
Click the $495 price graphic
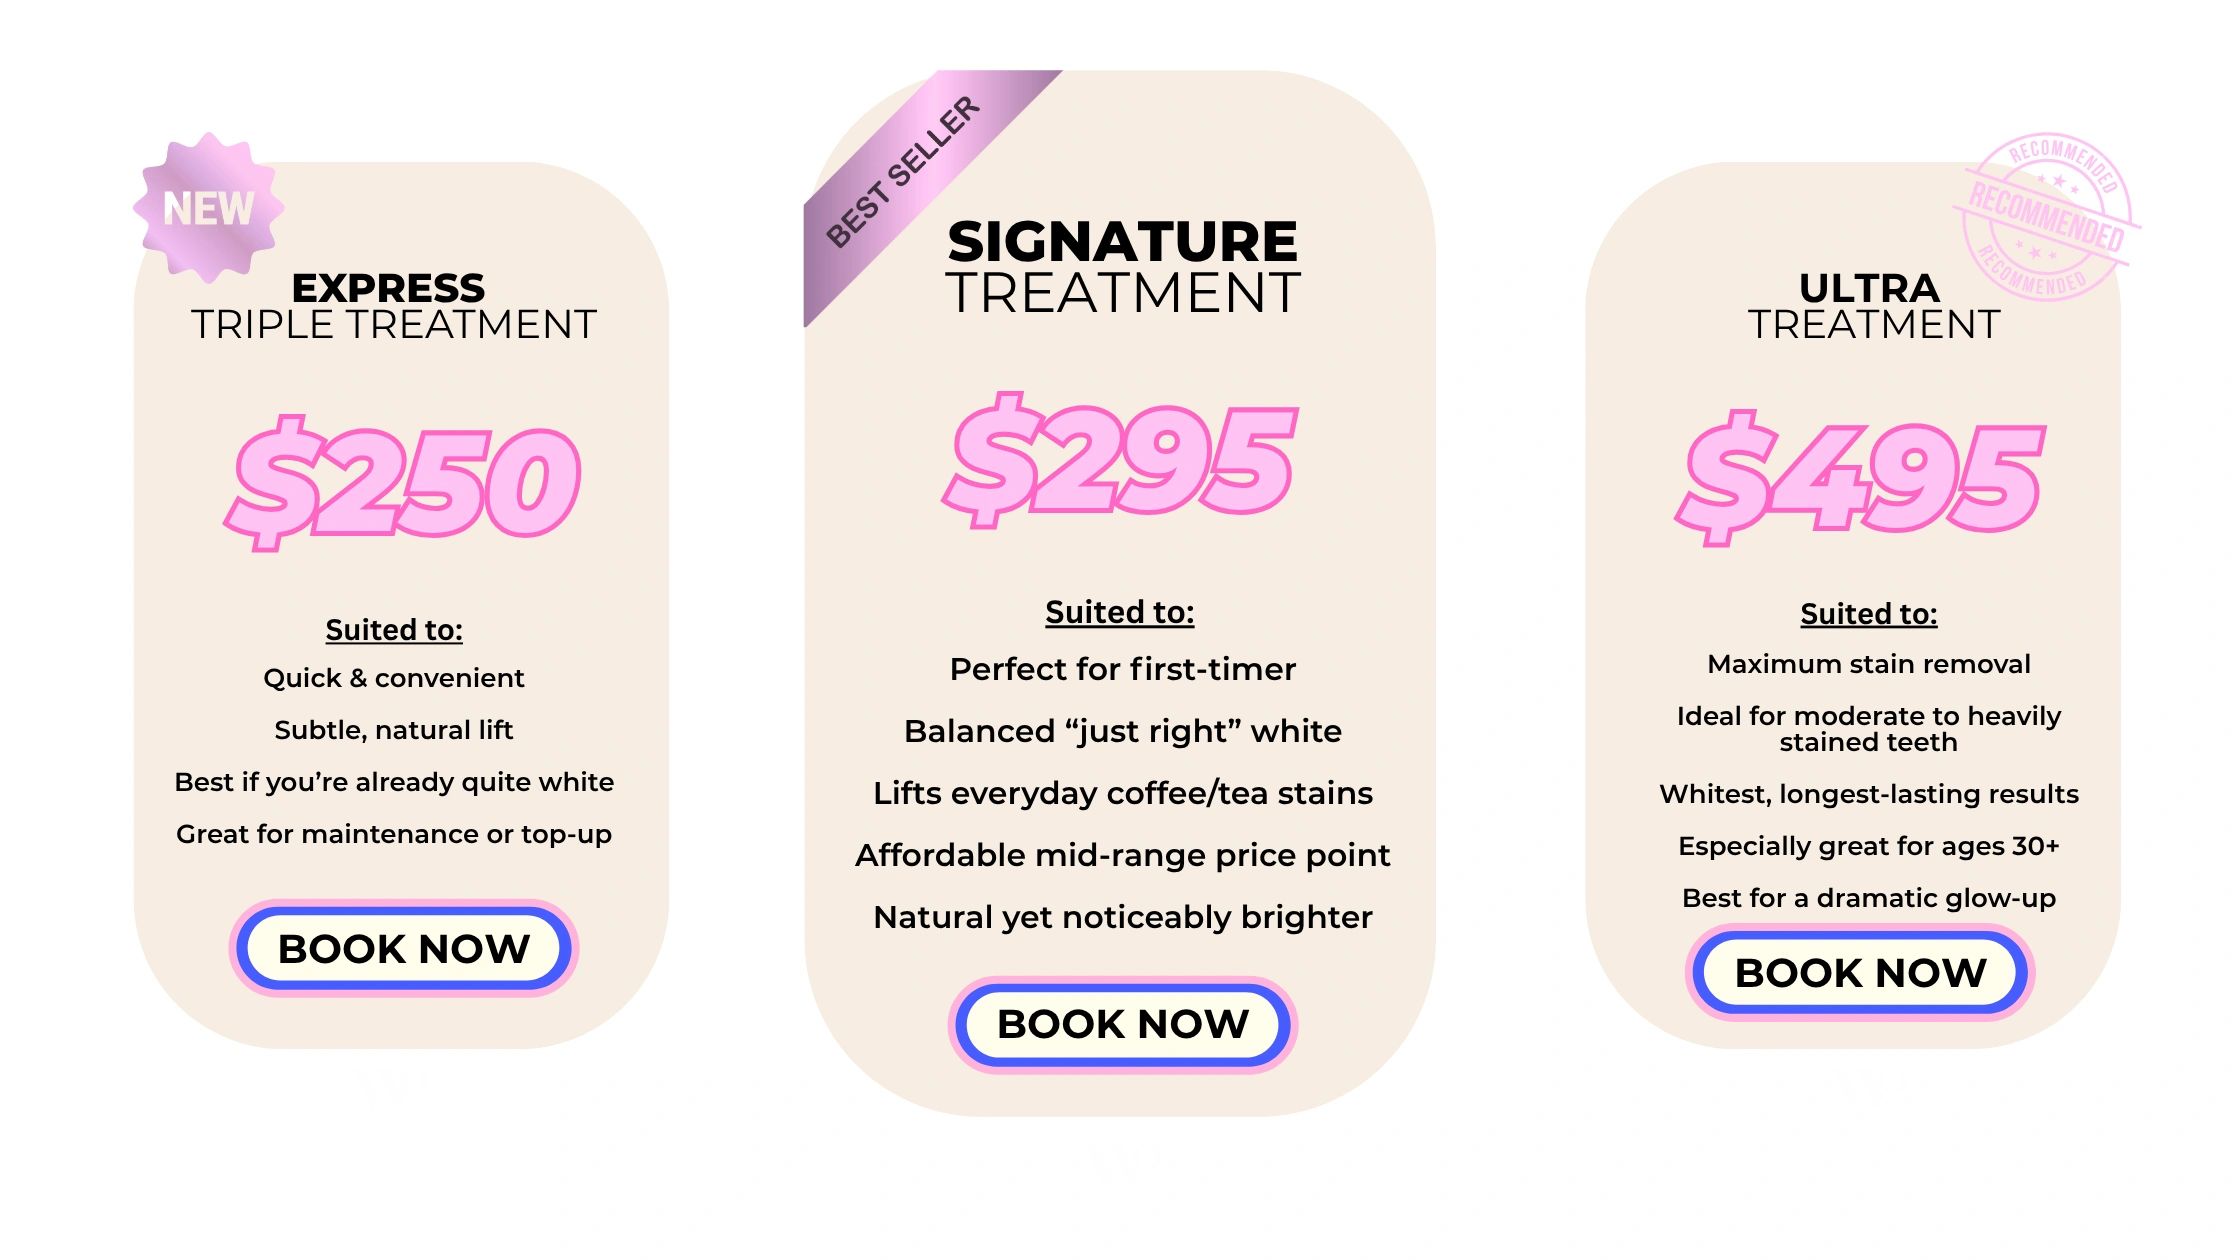[1862, 480]
